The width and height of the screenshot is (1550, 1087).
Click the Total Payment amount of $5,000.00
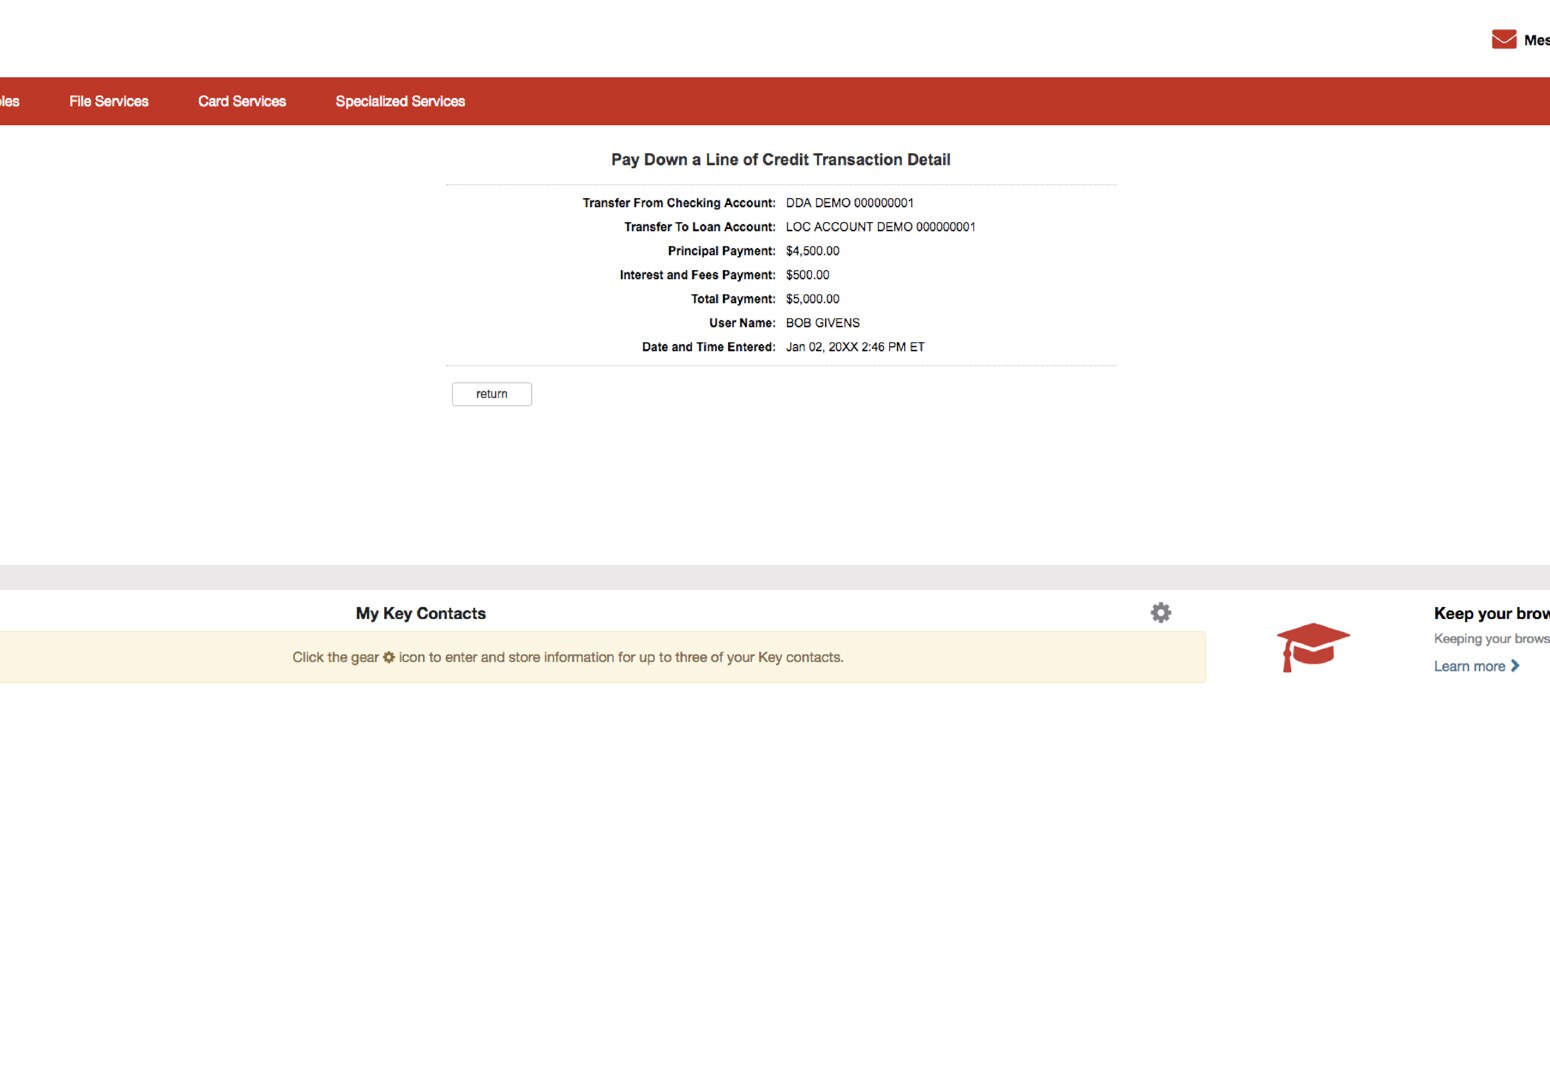click(813, 298)
